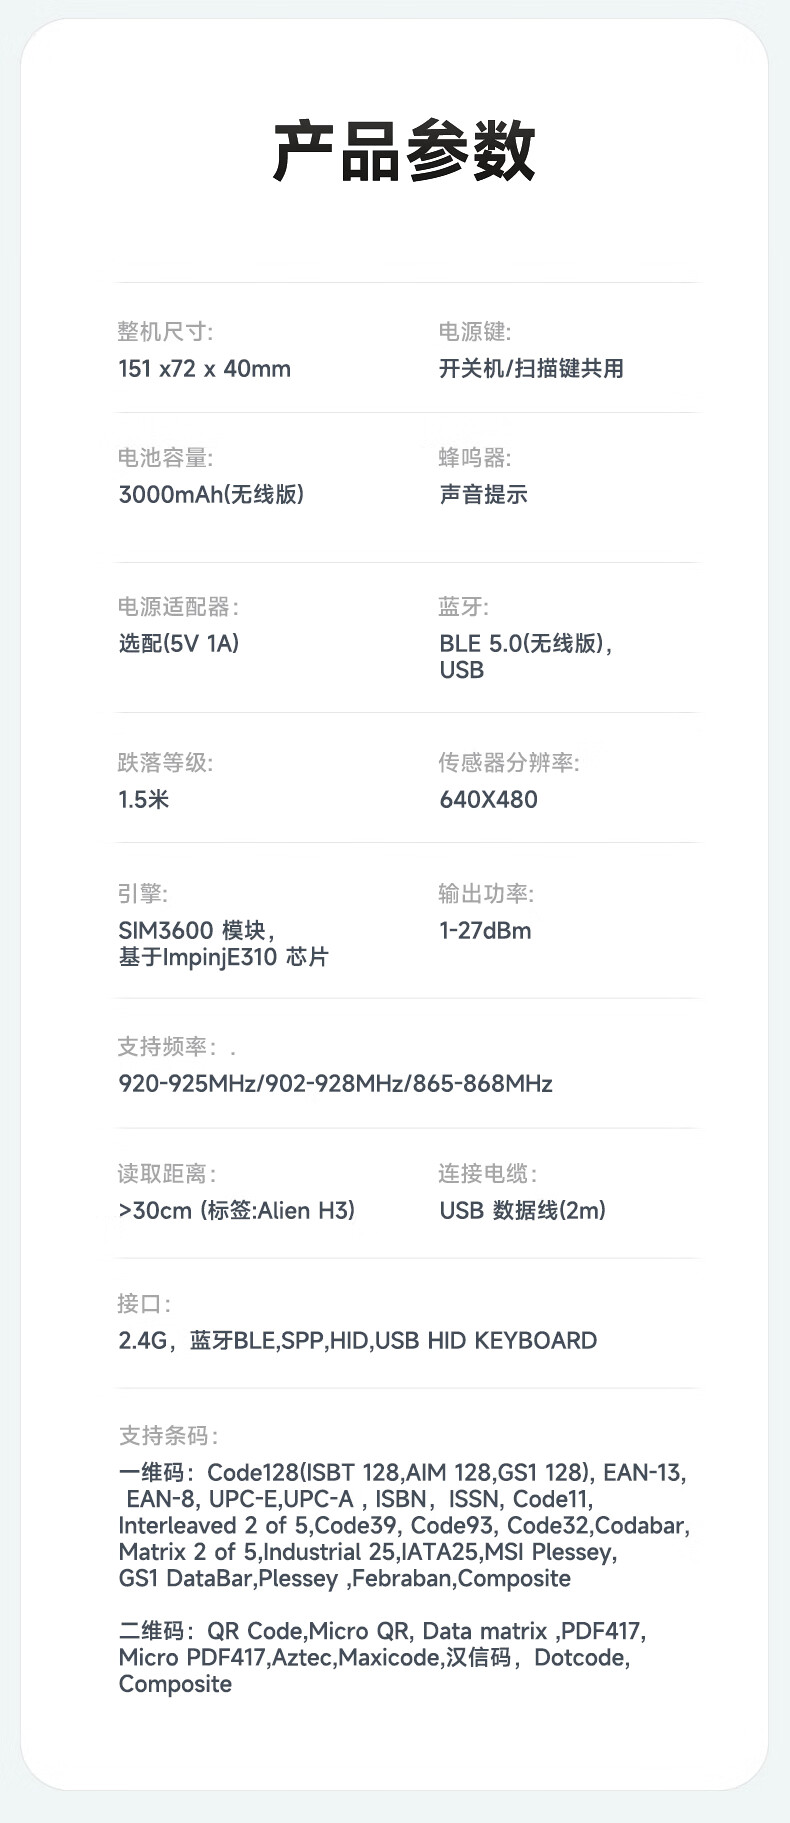This screenshot has height=1823, width=790.
Task: Click the 开关机/扫描键共用 text
Action: click(x=531, y=369)
